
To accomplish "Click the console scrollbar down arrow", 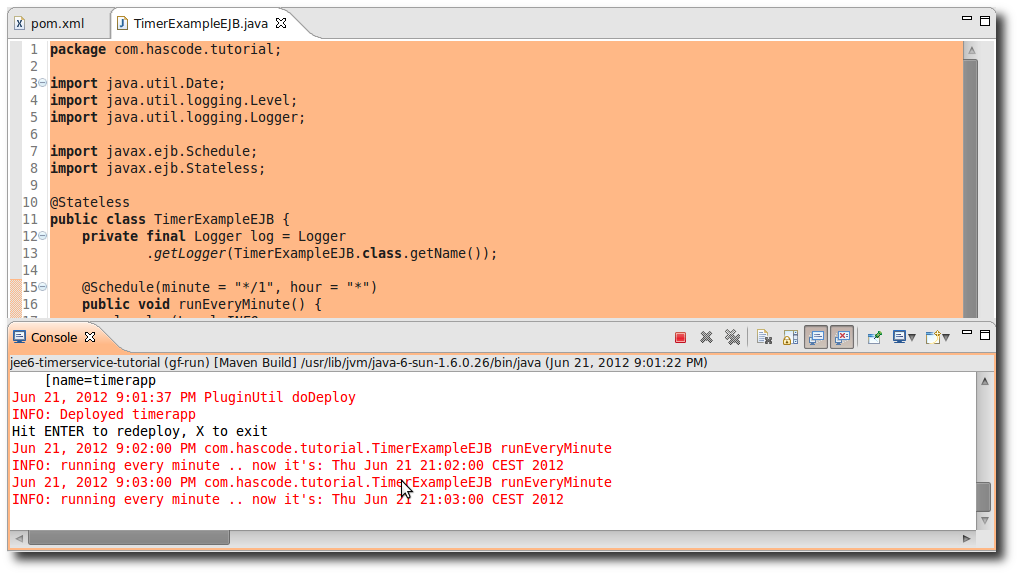I will coord(985,520).
